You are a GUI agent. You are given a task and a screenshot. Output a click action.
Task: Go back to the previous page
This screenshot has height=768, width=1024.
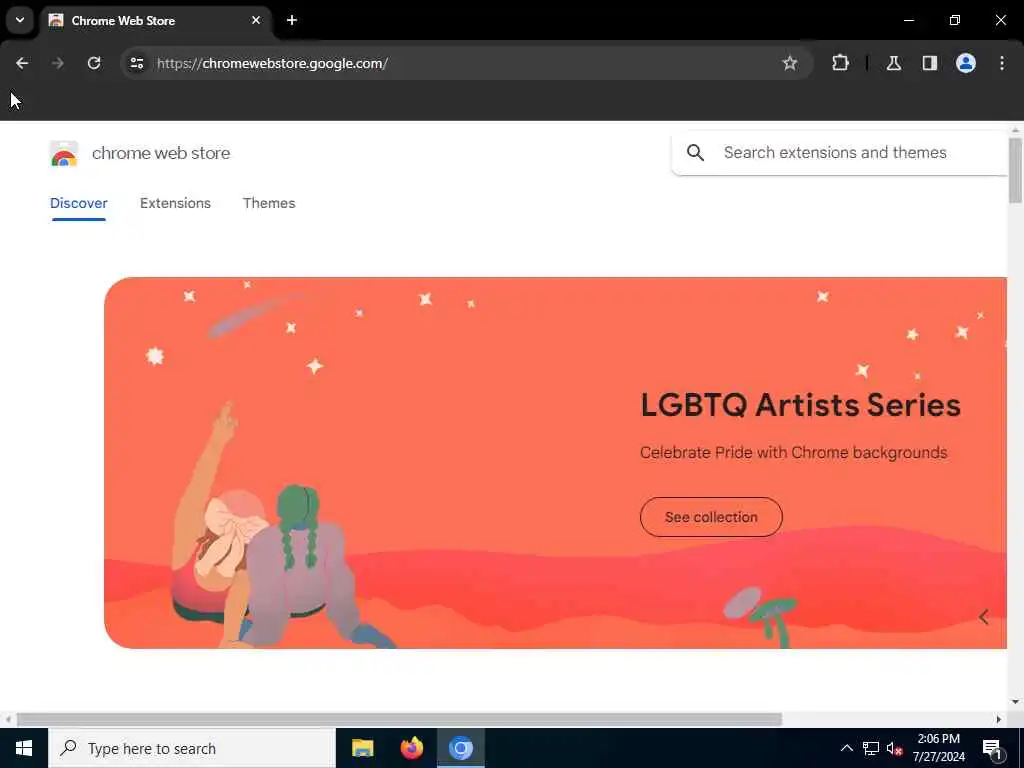click(22, 63)
